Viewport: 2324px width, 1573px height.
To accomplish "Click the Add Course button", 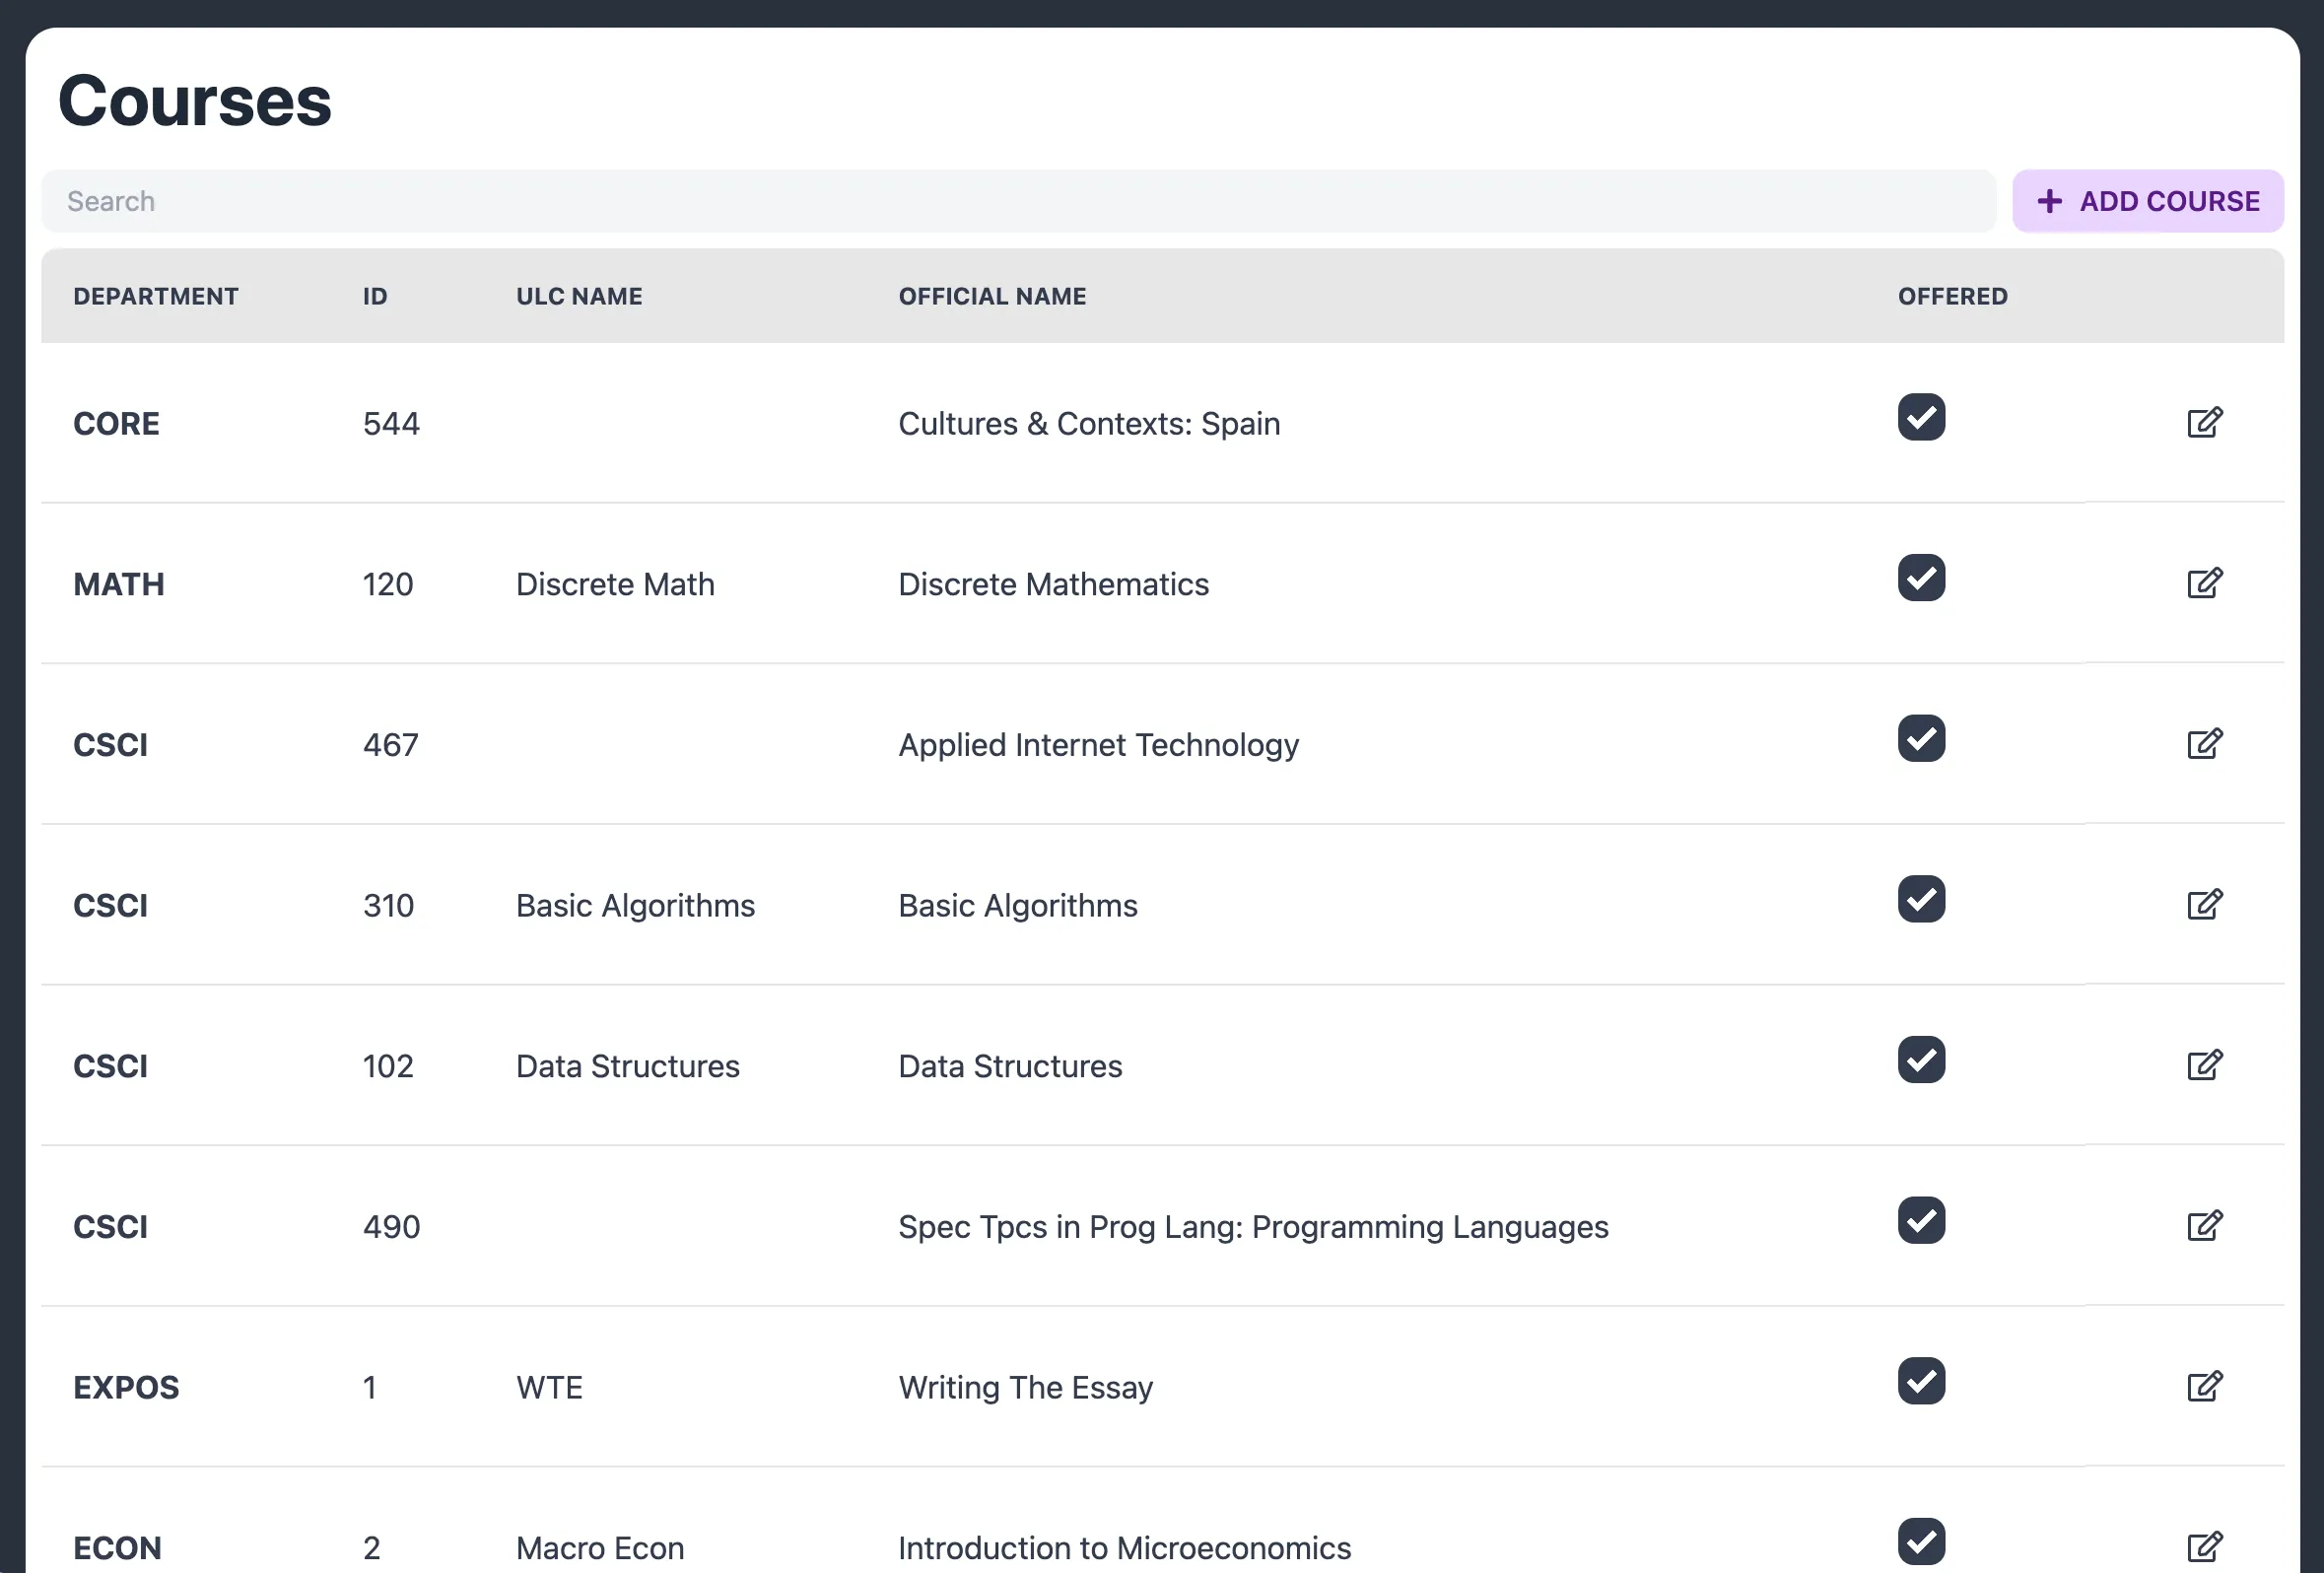I will coord(2148,200).
